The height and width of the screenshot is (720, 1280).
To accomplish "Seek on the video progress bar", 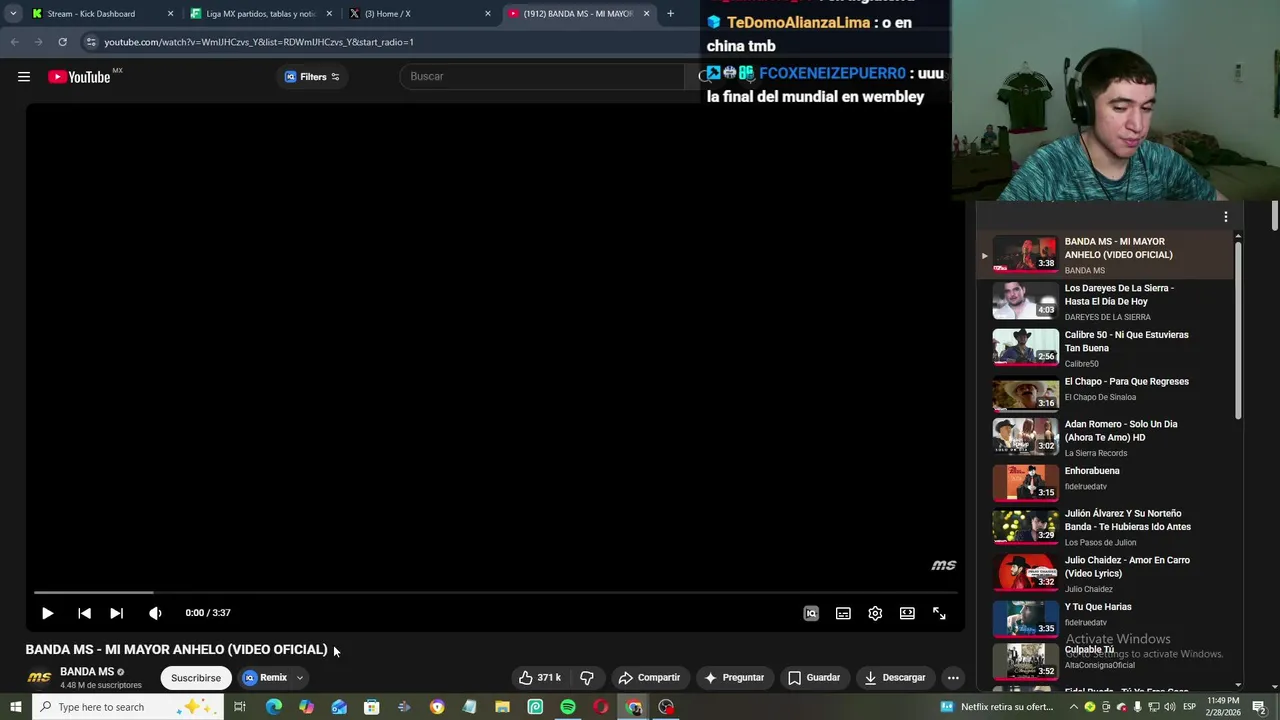I will tap(495, 593).
